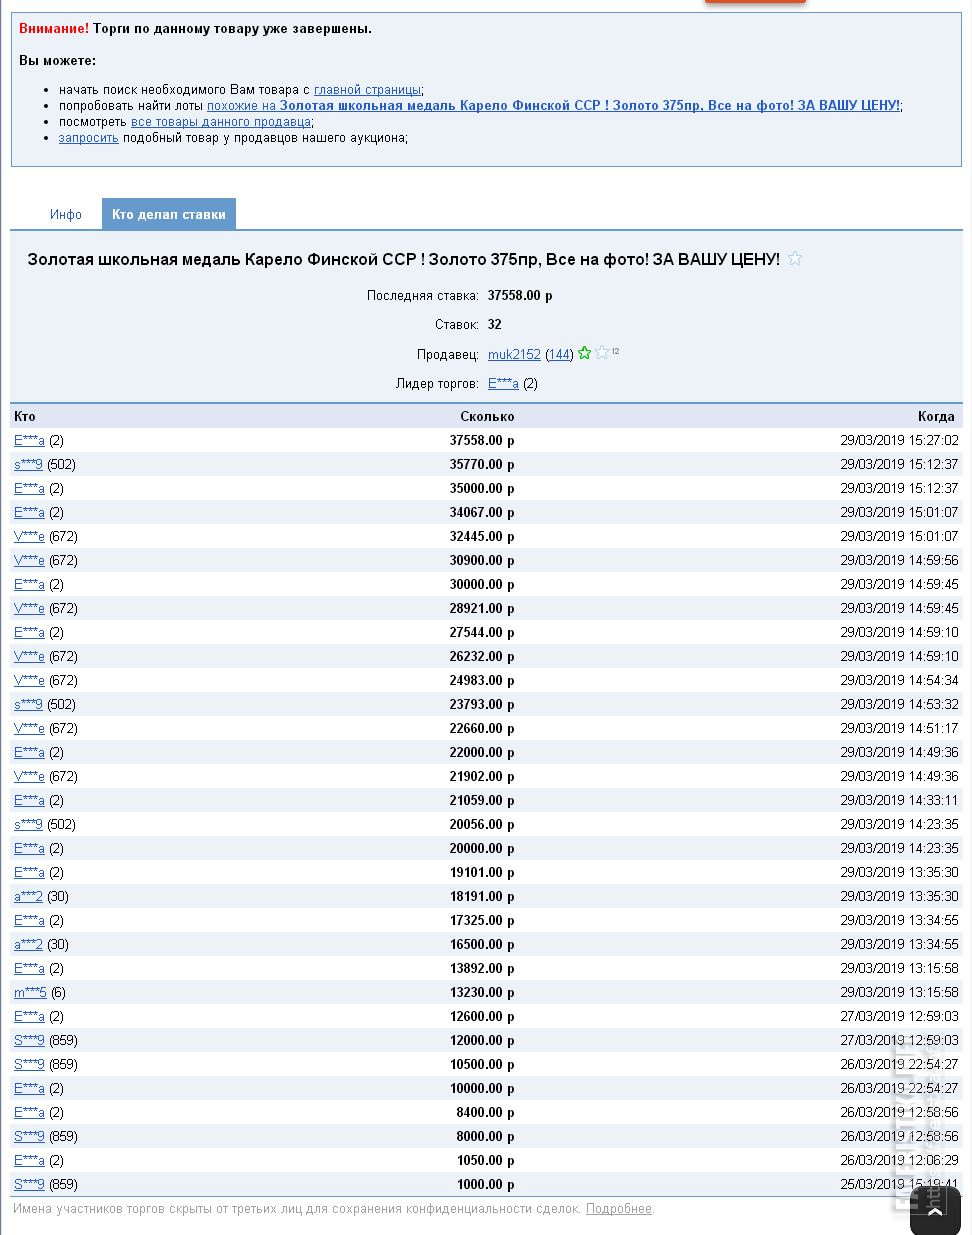Click the green star beside seller muk2152

585,353
